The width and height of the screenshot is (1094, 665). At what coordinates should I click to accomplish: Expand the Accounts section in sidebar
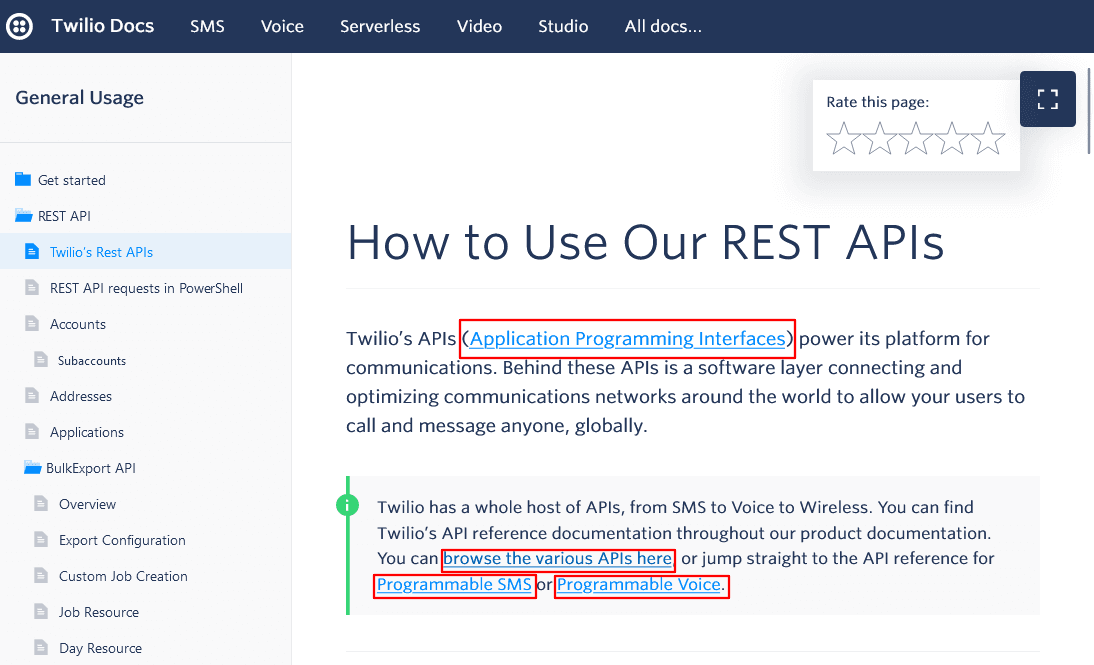77,324
